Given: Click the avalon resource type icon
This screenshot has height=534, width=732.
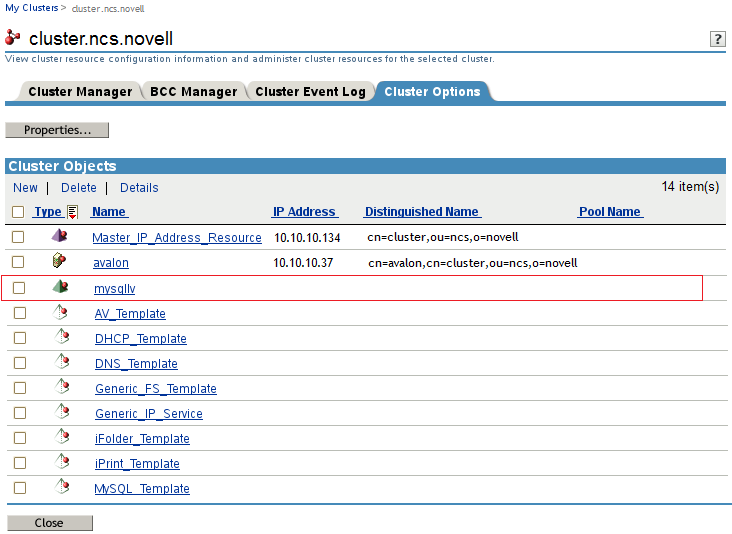Looking at the screenshot, I should click(x=60, y=262).
